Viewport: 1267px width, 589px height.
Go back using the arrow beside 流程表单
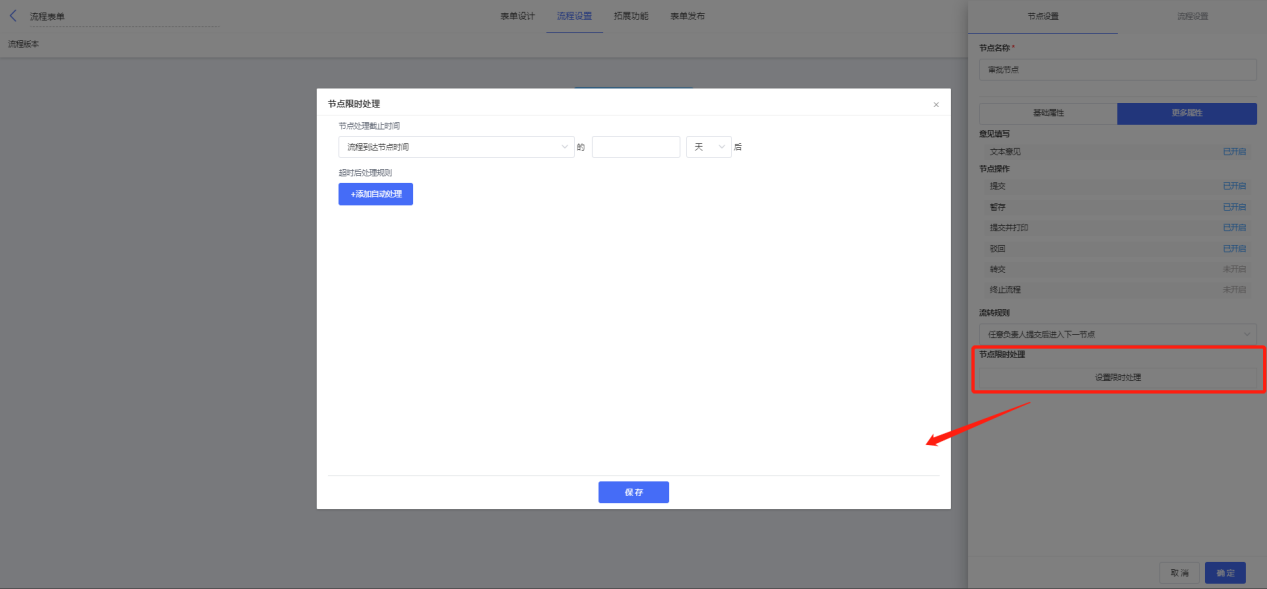13,16
